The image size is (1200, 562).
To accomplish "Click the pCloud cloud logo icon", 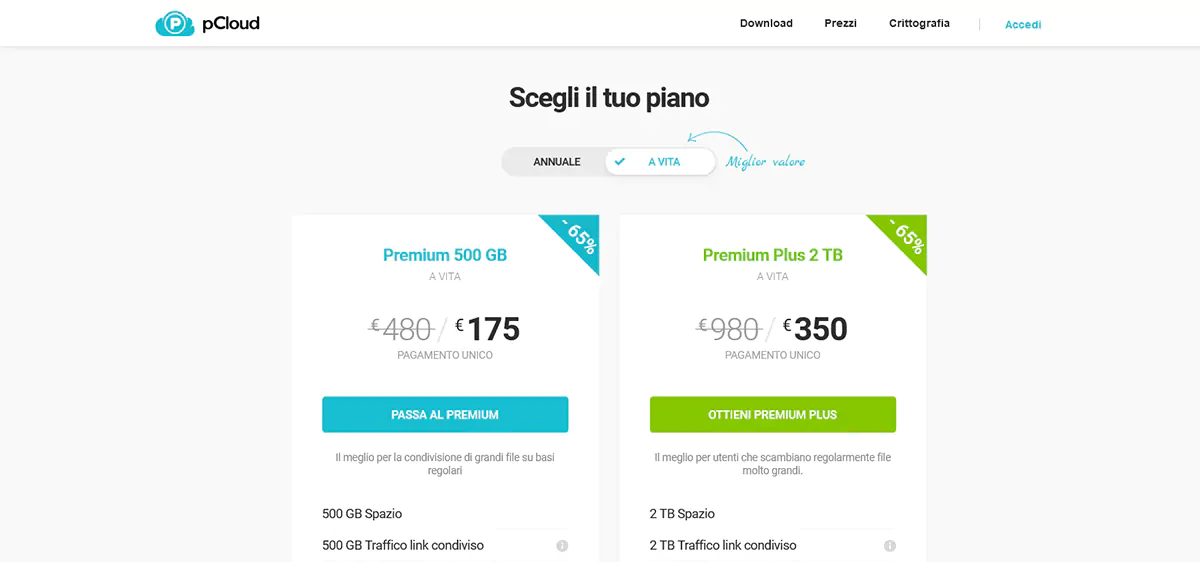I will 175,23.
